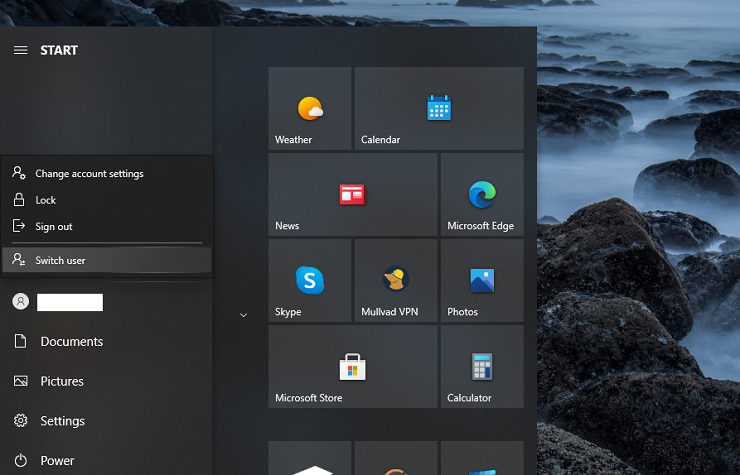Collapse the Start hamburger menu
The height and width of the screenshot is (475, 740).
20,50
